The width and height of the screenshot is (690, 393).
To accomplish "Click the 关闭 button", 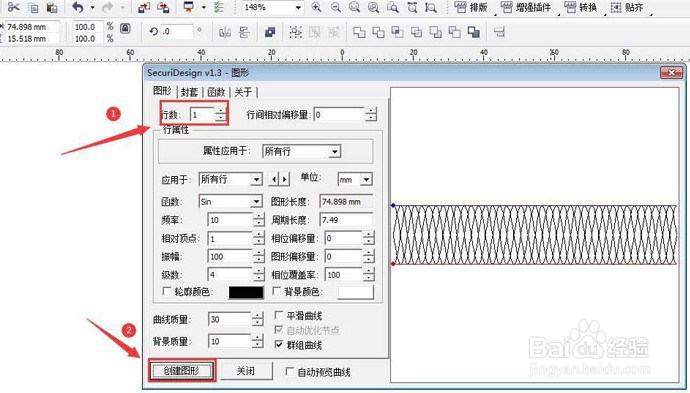I will [x=246, y=371].
